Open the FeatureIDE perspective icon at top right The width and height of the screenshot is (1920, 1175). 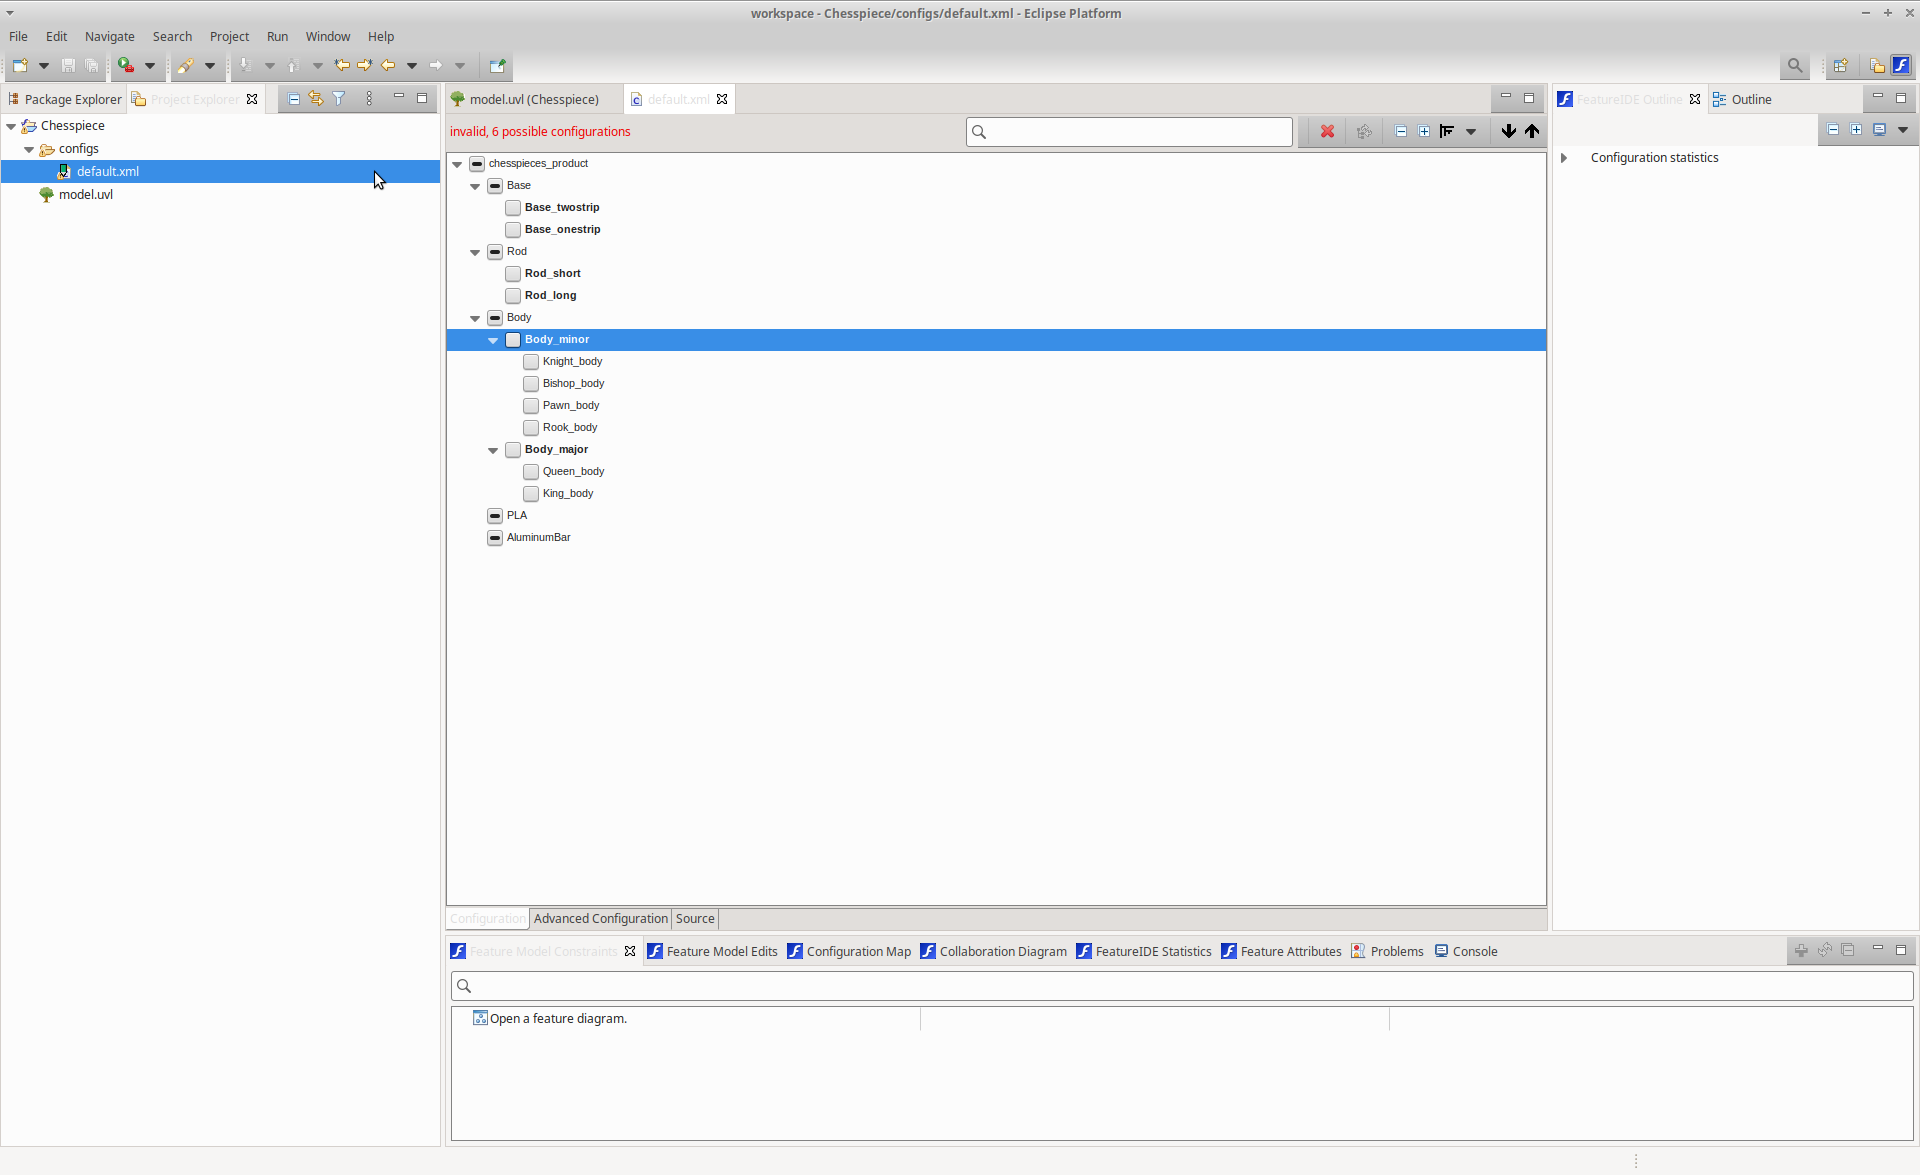pos(1899,66)
